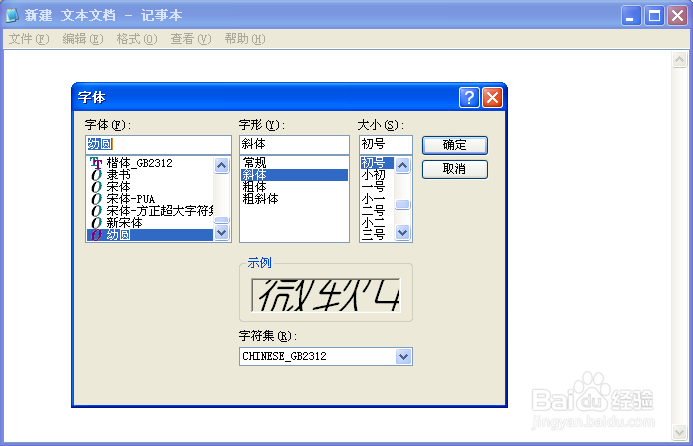This screenshot has width=693, height=446.
Task: Expand the 字符集 CHINESE_GB2312 dropdown
Action: 403,356
